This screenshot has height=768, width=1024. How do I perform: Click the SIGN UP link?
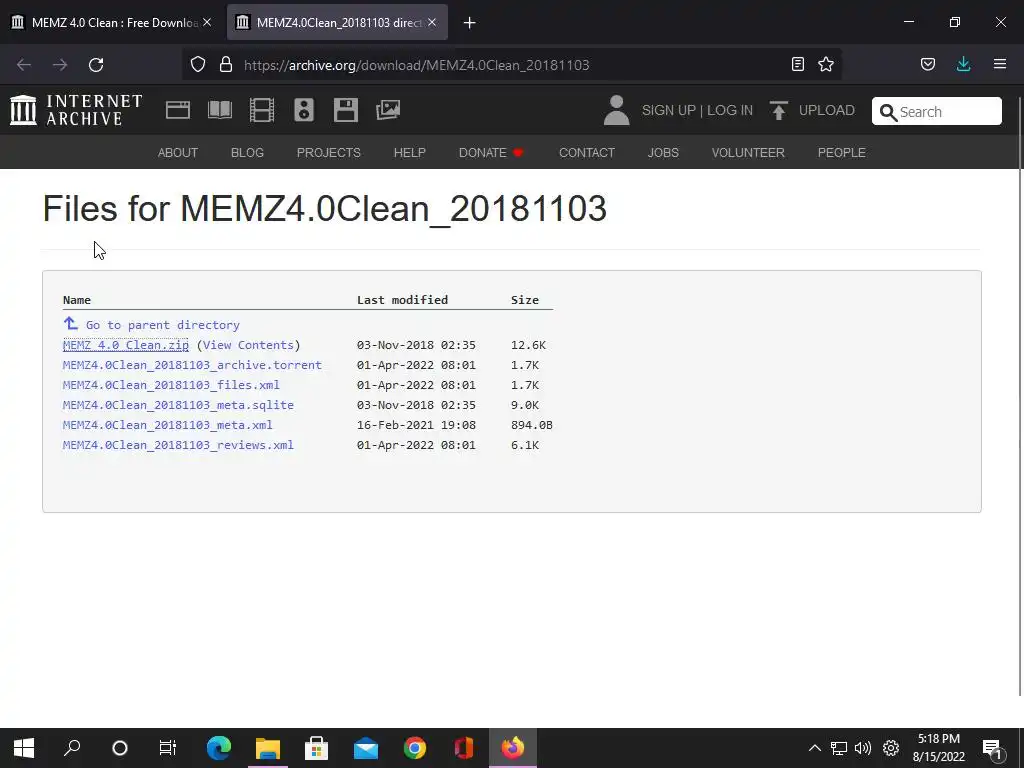pos(668,110)
